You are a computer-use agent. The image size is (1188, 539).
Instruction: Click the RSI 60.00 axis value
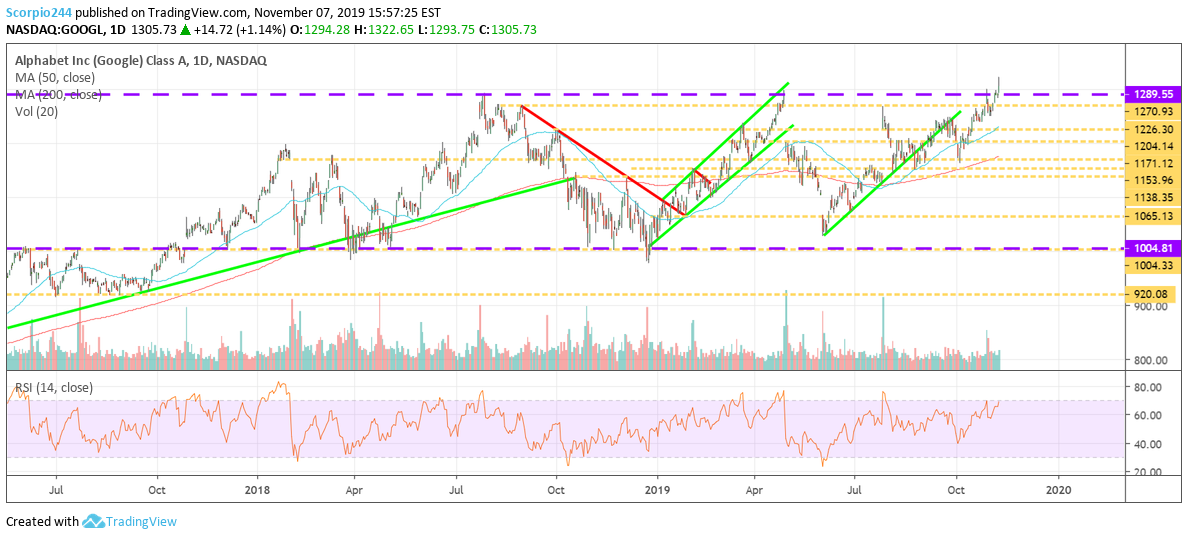[1148, 415]
